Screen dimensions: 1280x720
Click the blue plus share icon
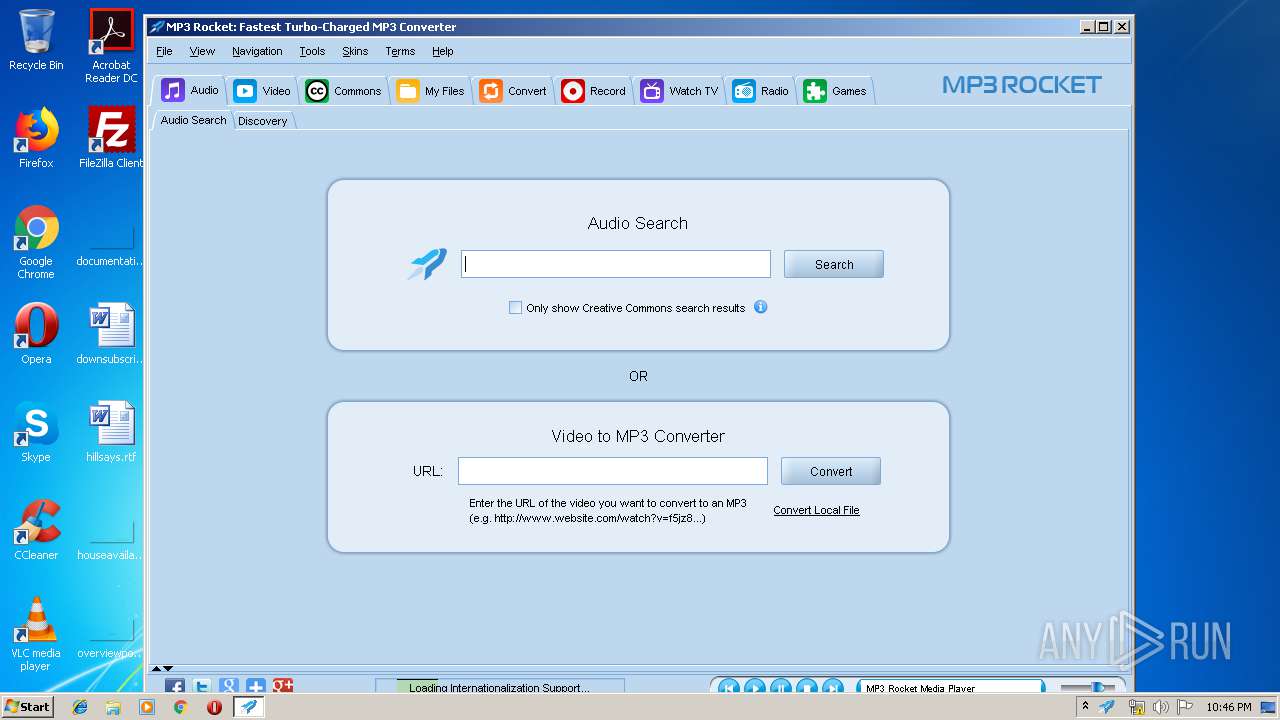256,686
